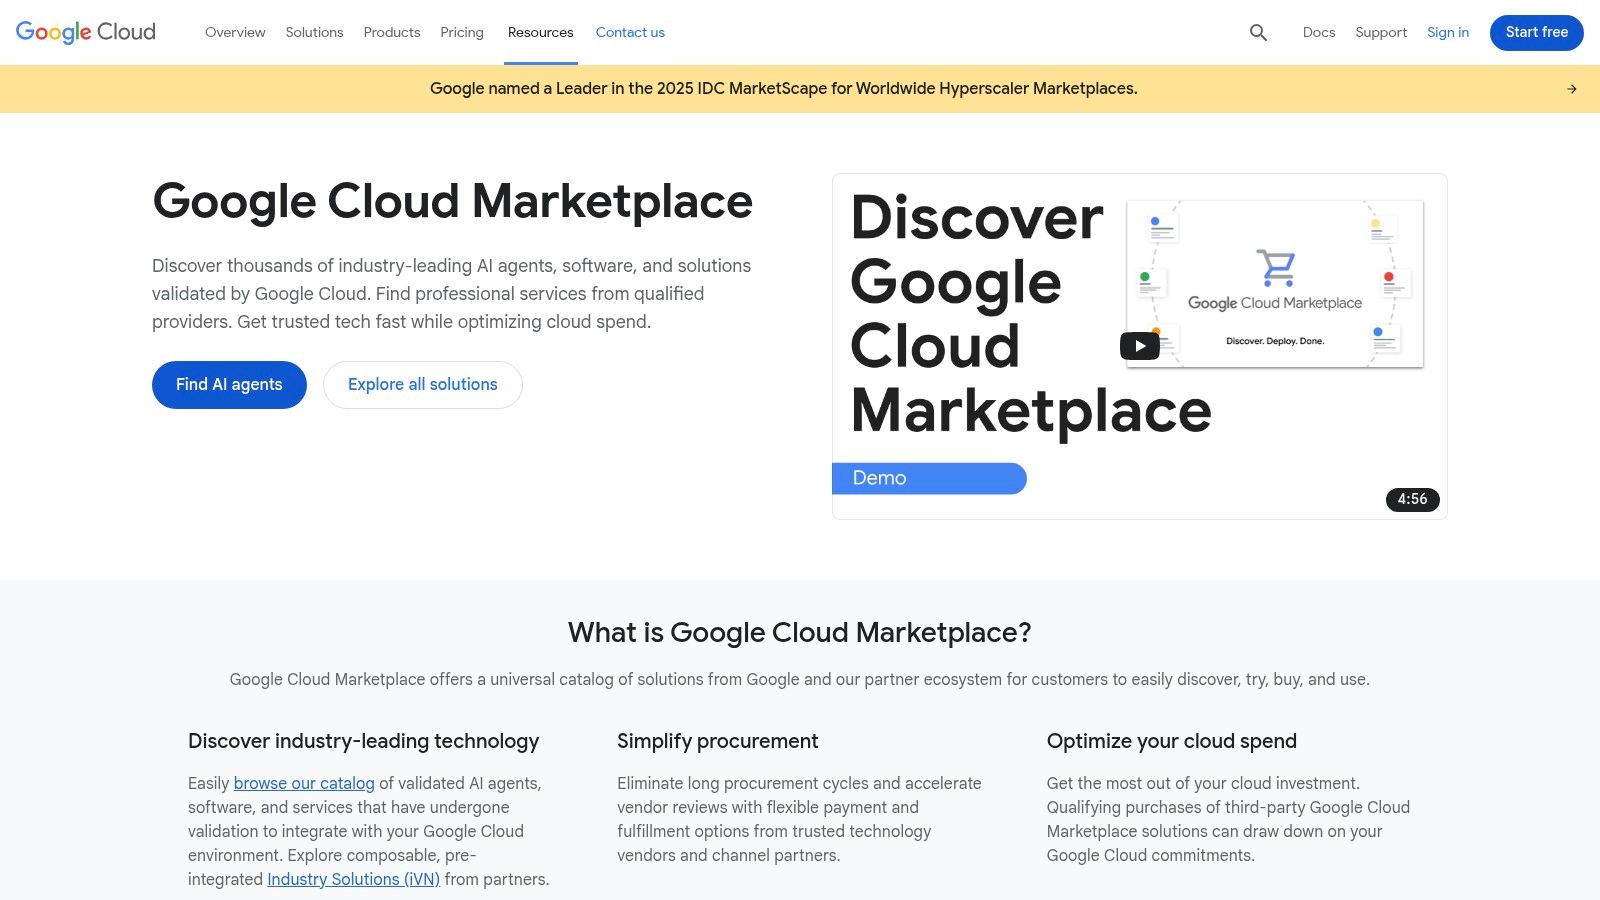Select the video timestamp badge showing 4:56

click(1412, 499)
